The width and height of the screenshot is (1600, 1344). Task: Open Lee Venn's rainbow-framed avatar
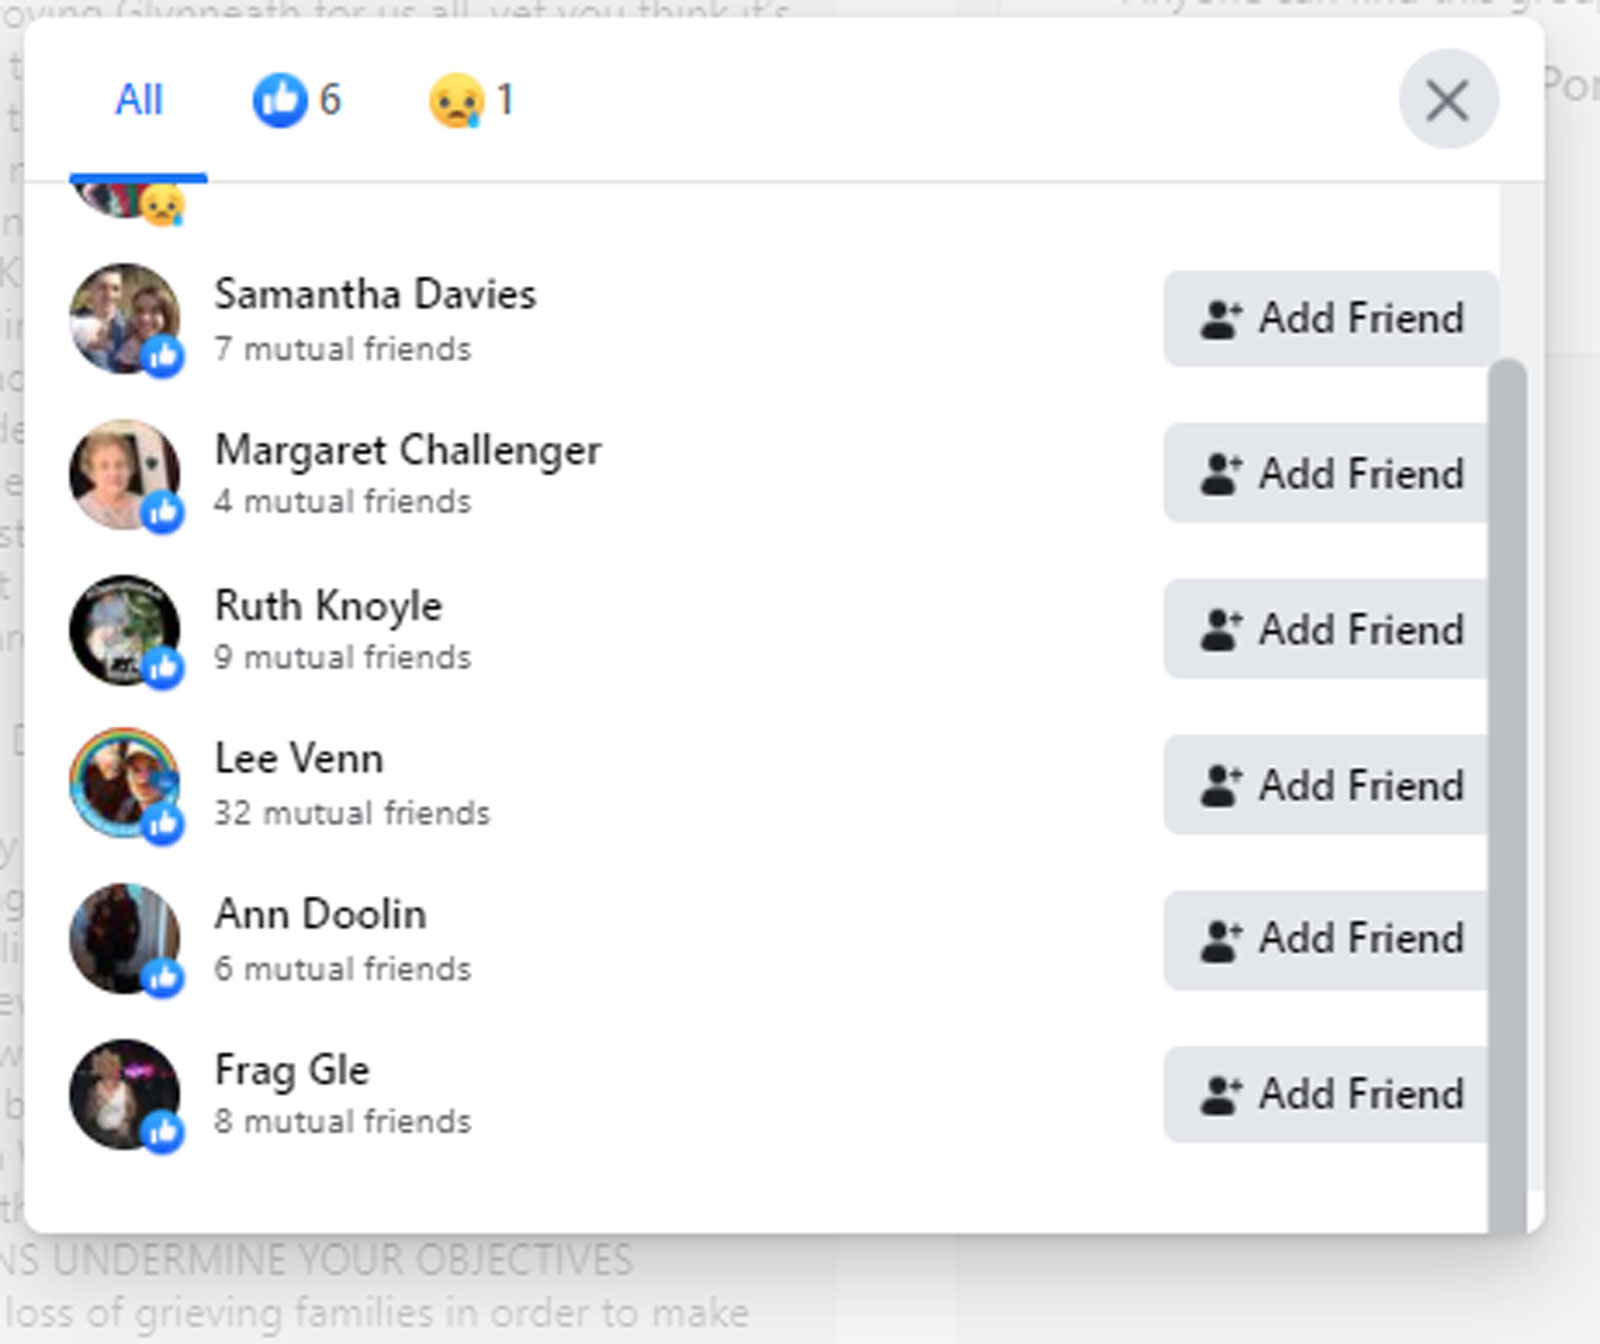pos(124,783)
